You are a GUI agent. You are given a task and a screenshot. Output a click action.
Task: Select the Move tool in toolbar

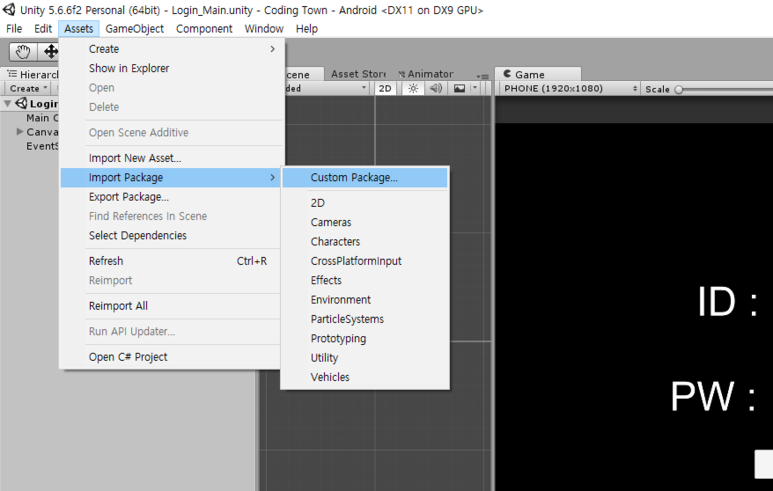click(x=51, y=51)
